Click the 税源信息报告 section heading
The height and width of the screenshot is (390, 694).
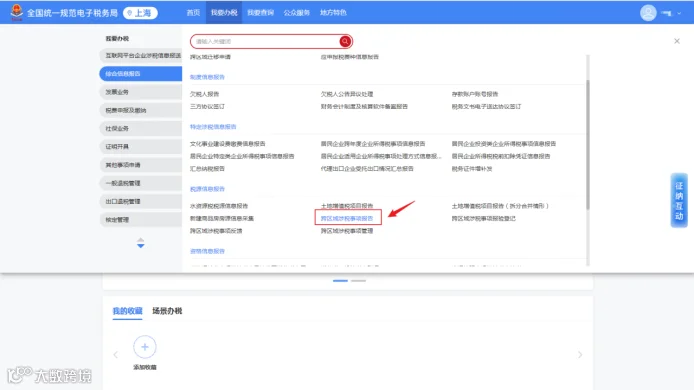tap(207, 189)
